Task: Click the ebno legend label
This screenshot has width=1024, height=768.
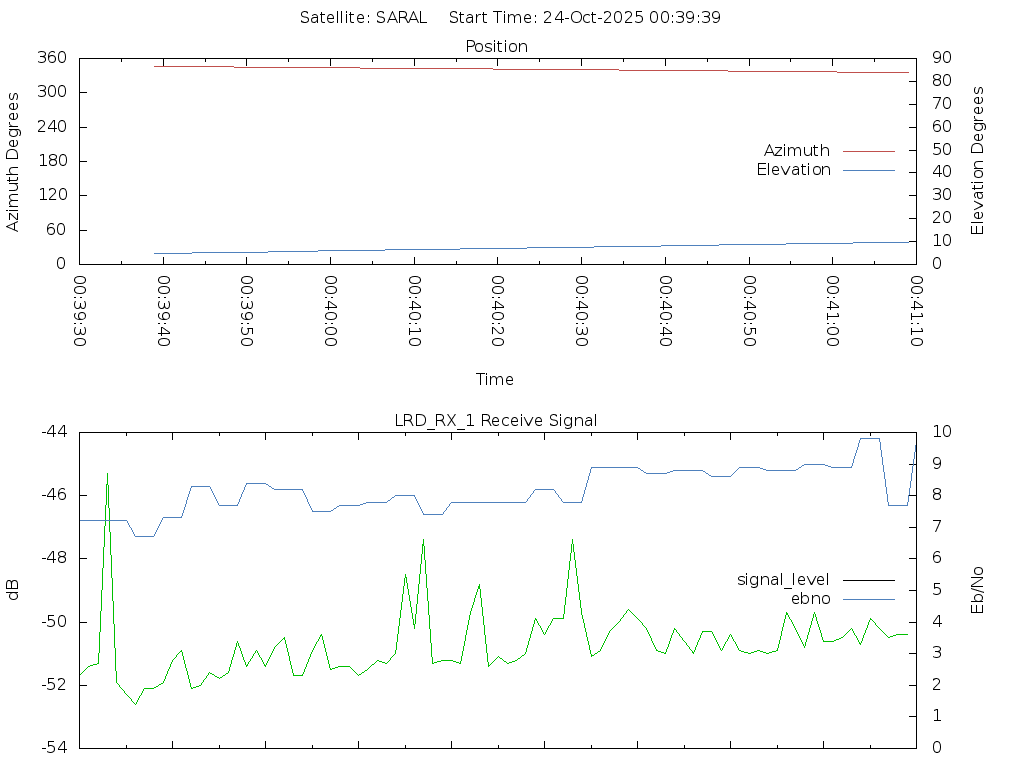Action: pos(810,599)
